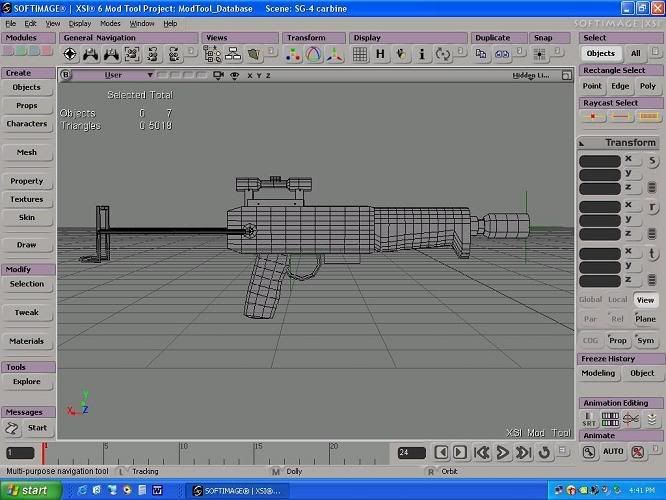The width and height of the screenshot is (666, 500).
Task: Open the Modes menu
Action: [110, 23]
